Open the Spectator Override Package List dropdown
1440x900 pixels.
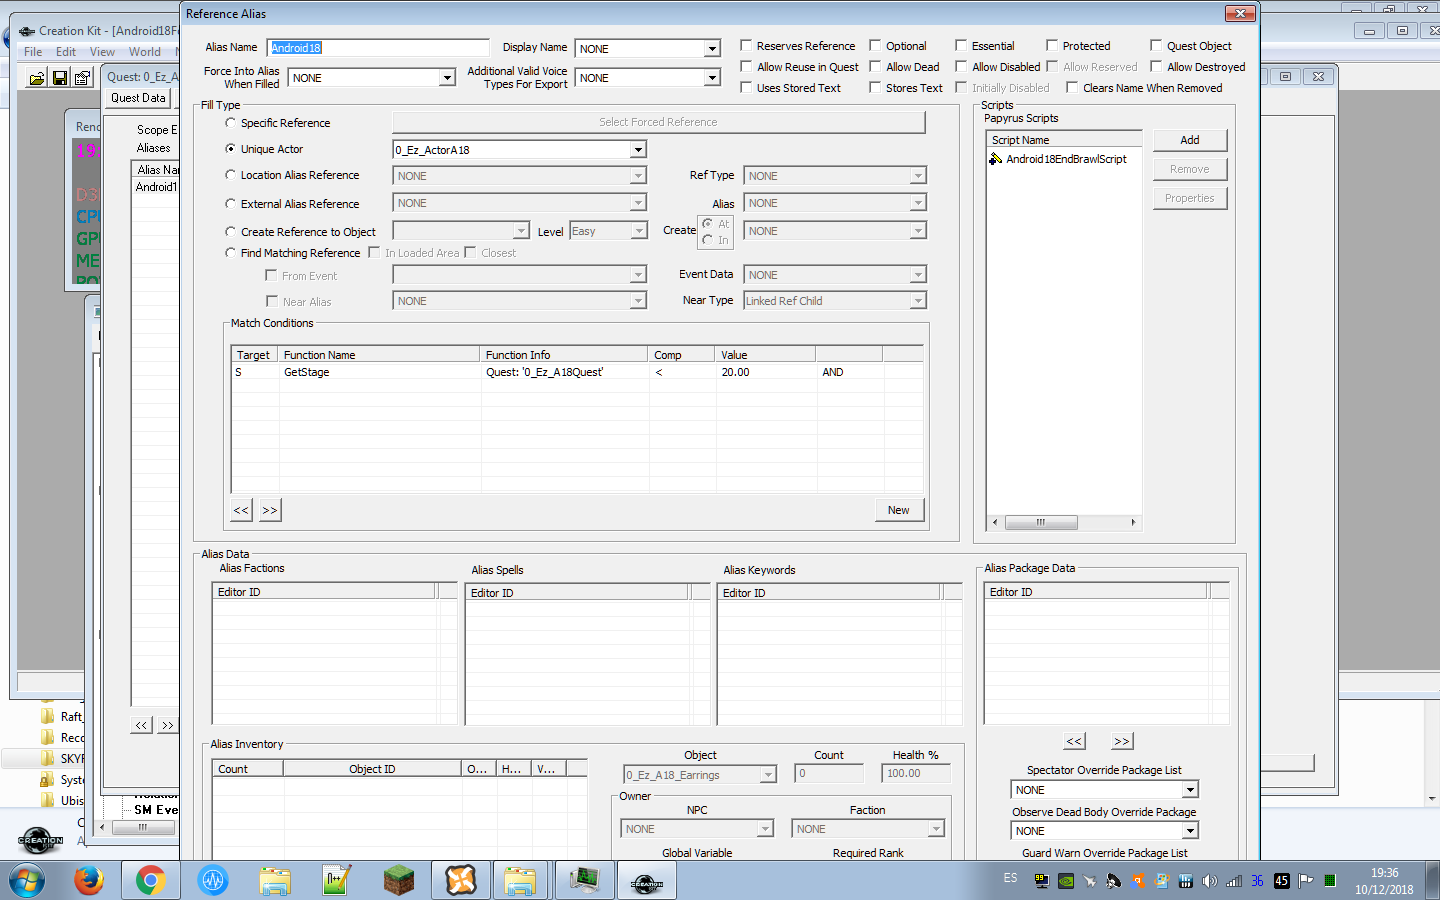click(1190, 789)
